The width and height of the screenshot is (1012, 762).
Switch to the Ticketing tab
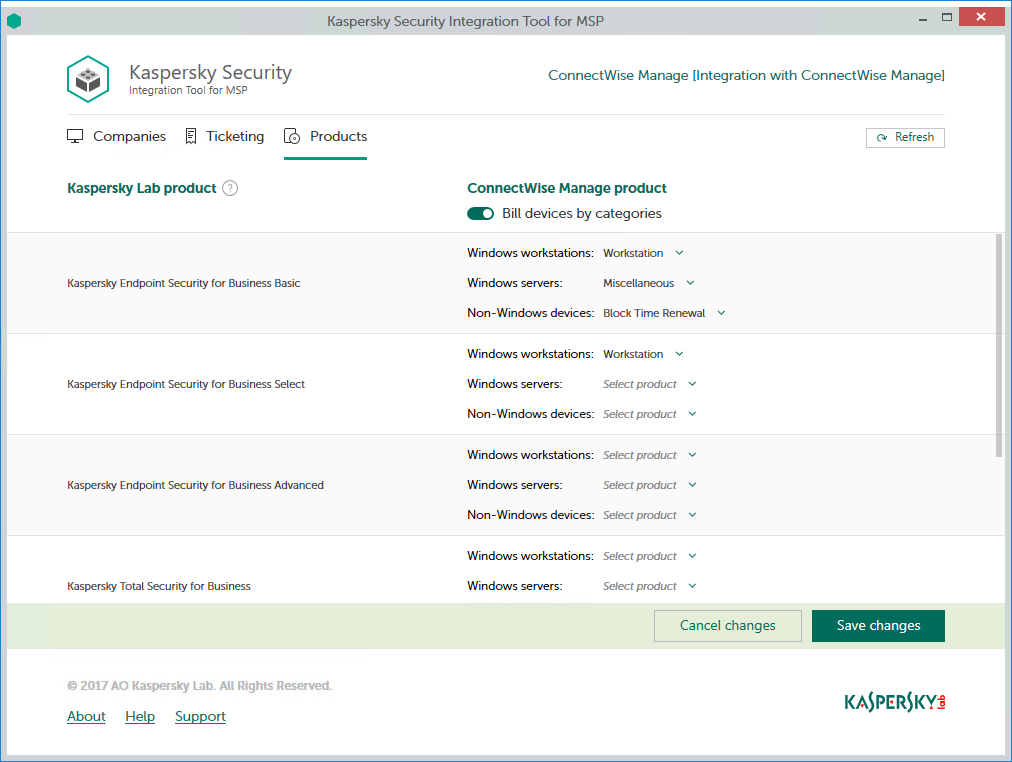click(x=235, y=136)
